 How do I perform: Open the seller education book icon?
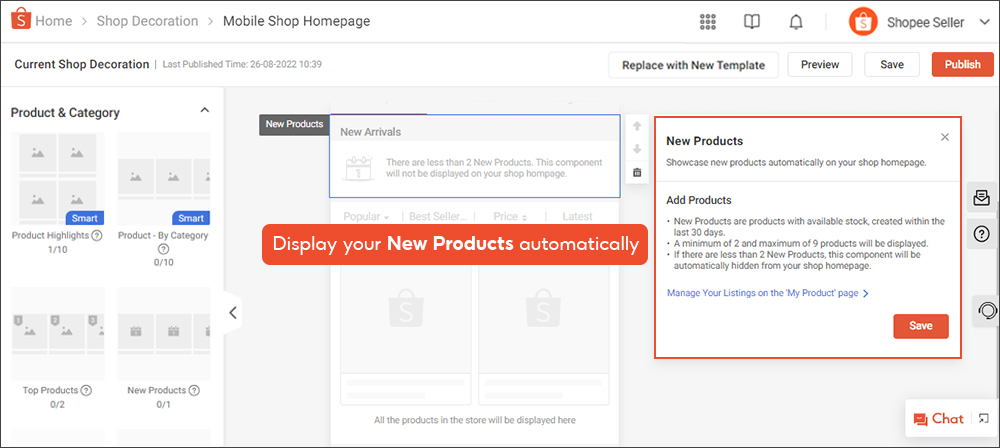(x=752, y=22)
